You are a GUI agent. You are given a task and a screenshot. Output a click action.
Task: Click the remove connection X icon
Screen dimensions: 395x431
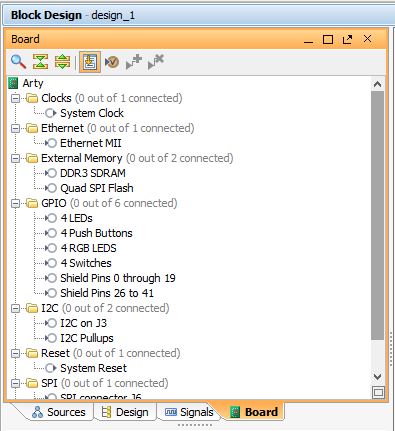click(x=156, y=62)
